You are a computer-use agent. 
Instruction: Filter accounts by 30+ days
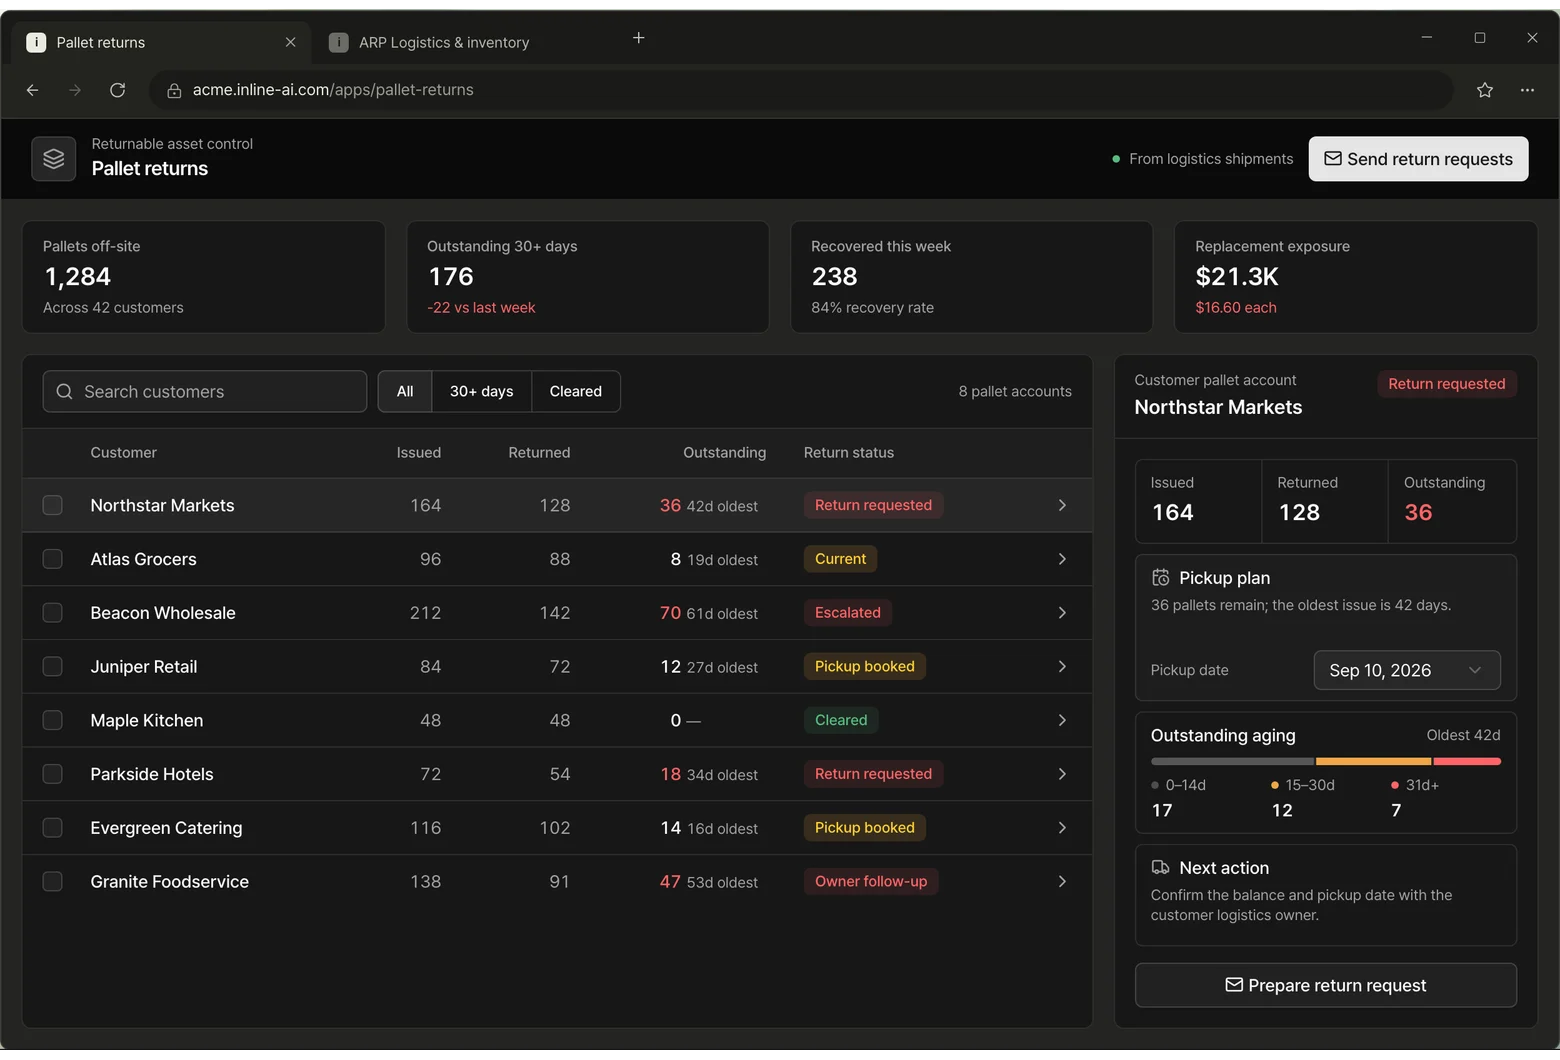482,391
